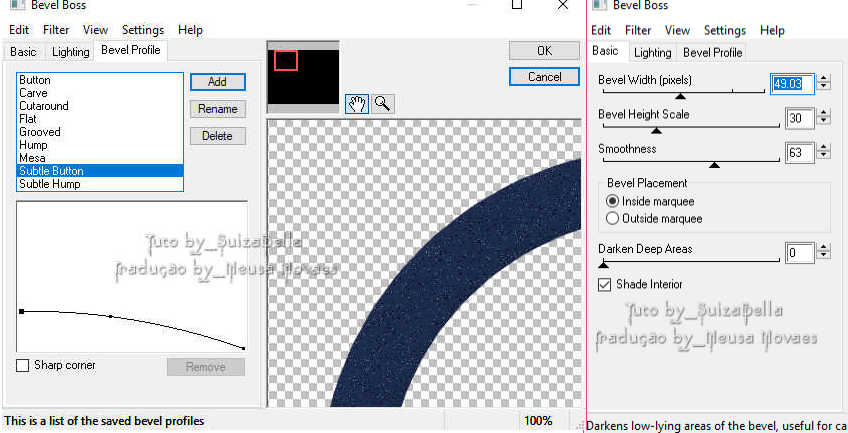Click the Add profile button

pos(217,82)
